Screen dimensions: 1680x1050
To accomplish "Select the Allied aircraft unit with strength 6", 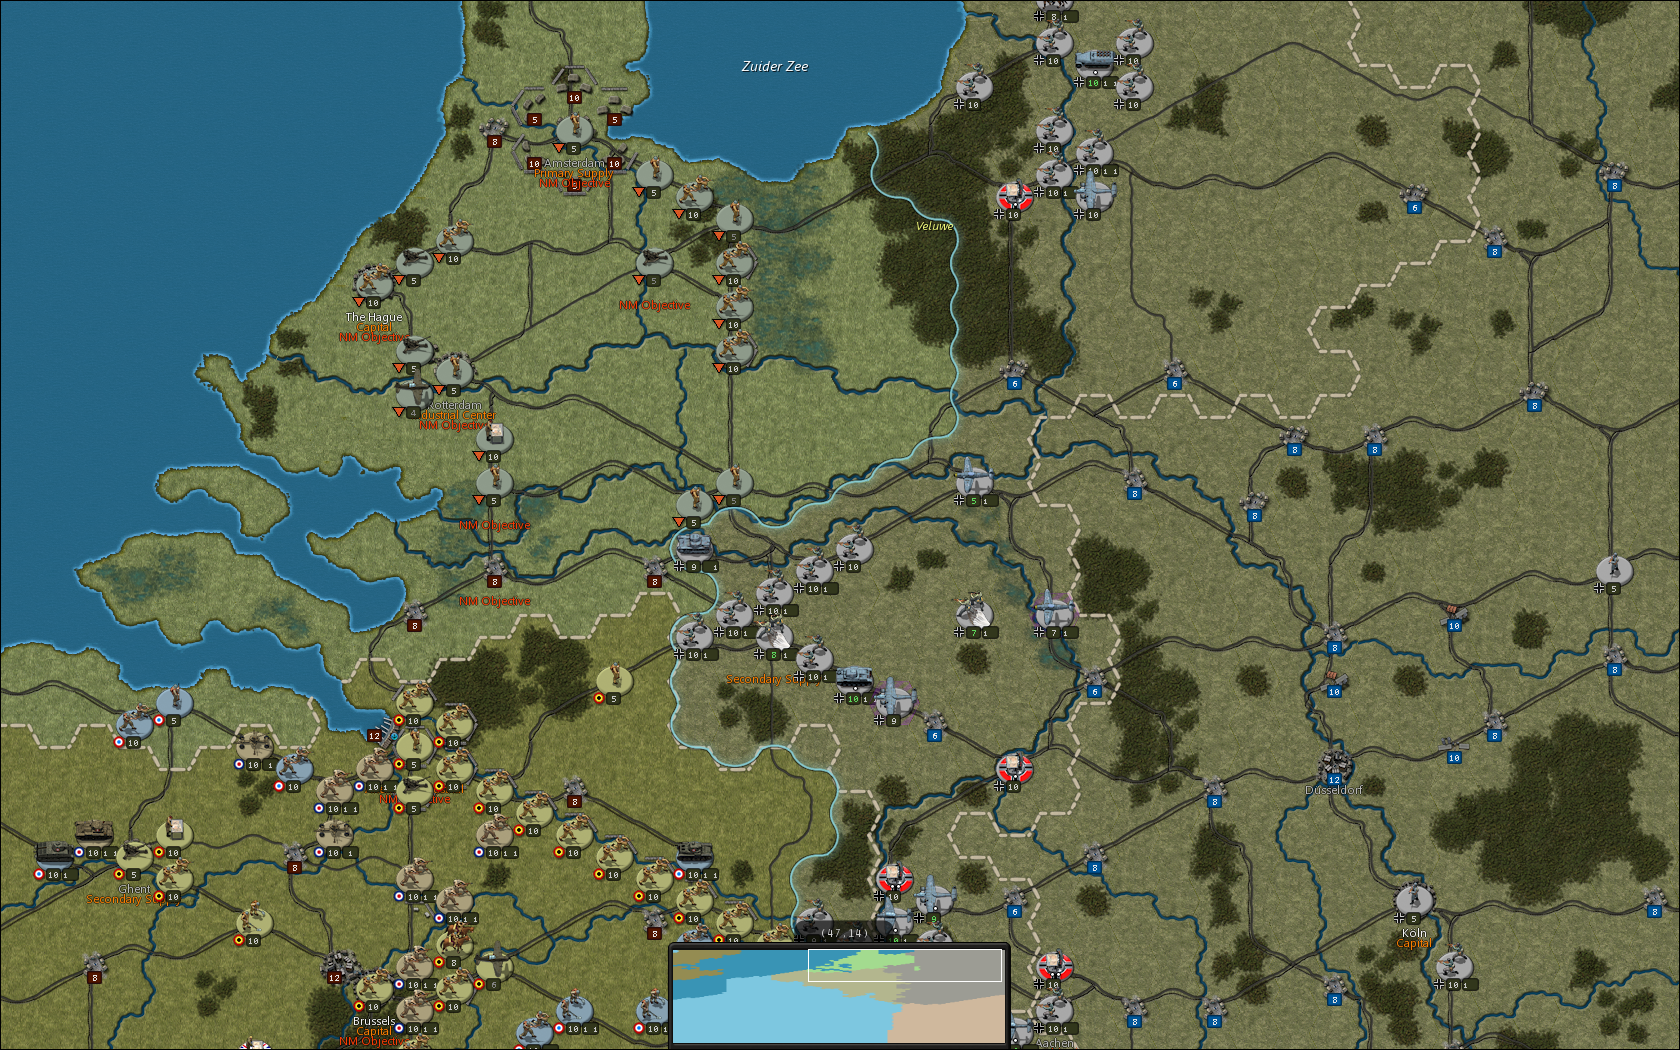I will pyautogui.click(x=494, y=965).
